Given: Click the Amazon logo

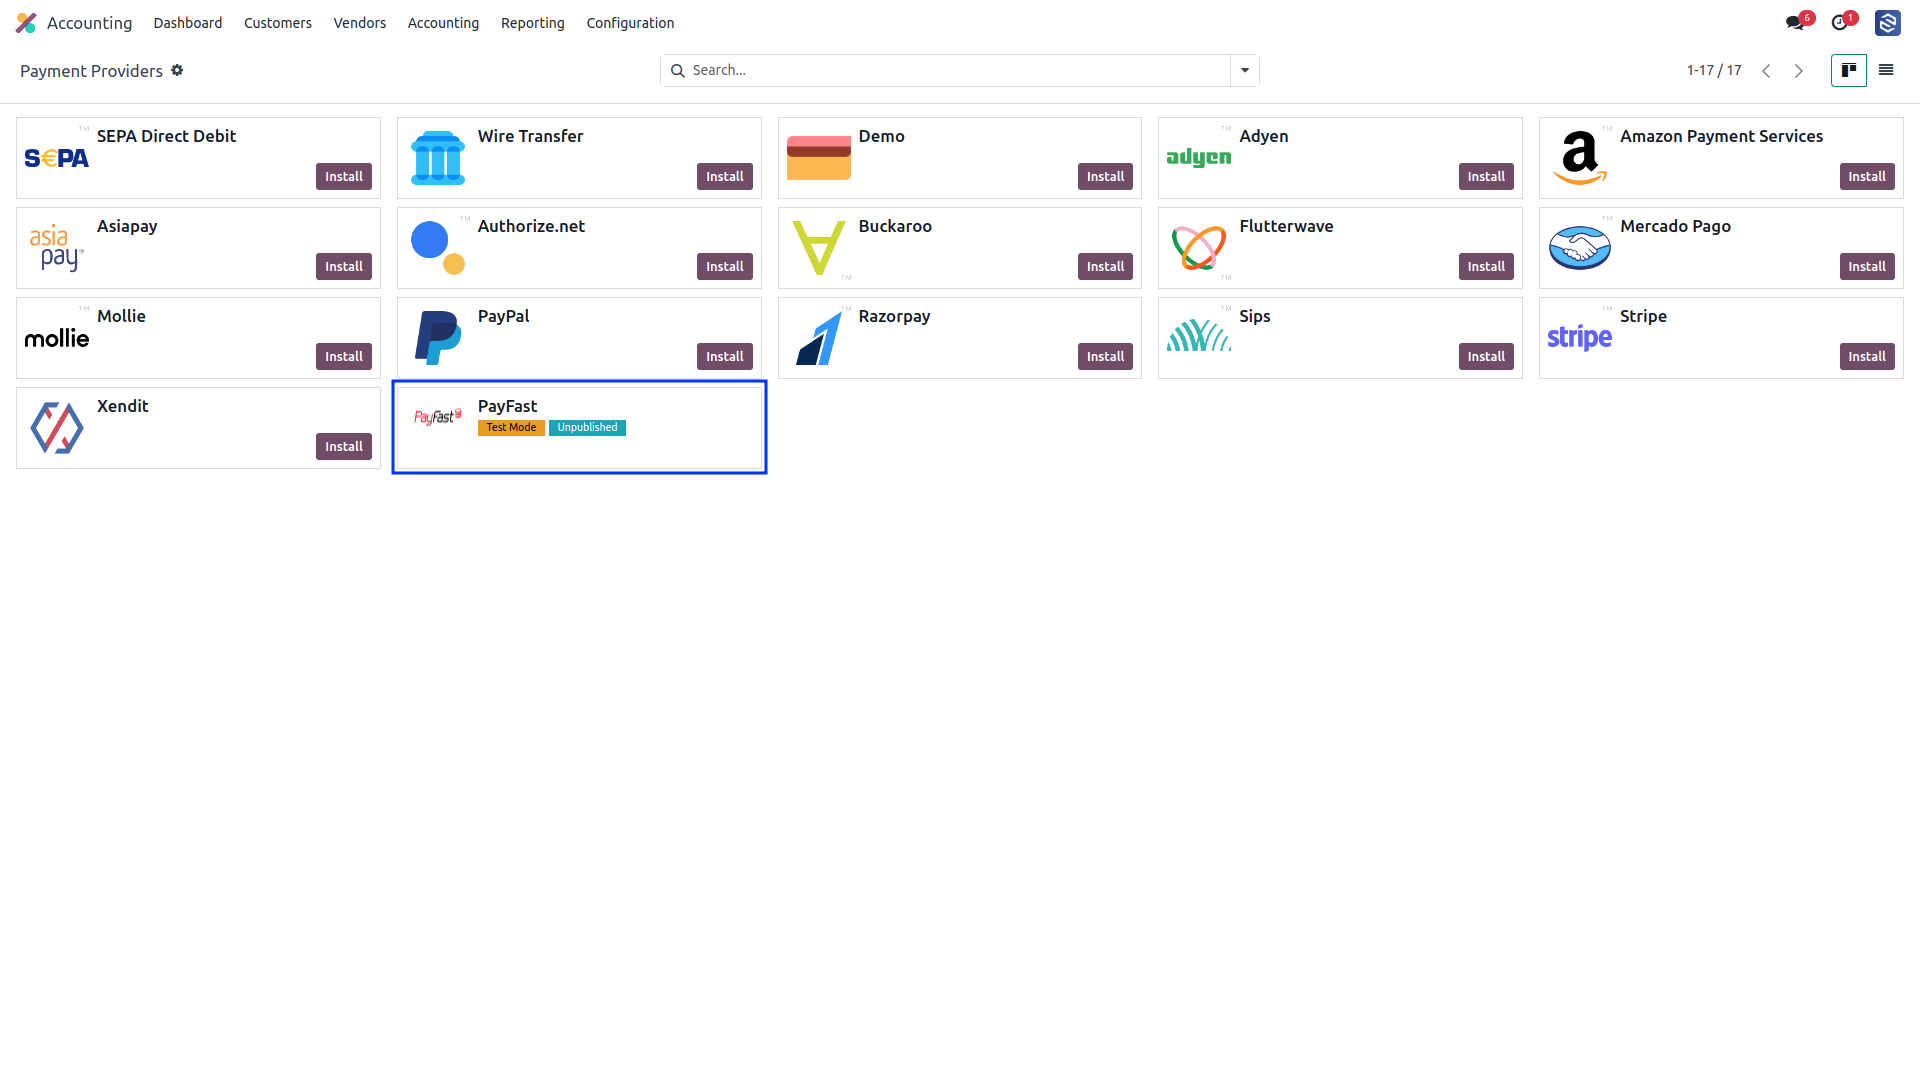Looking at the screenshot, I should click(x=1580, y=158).
